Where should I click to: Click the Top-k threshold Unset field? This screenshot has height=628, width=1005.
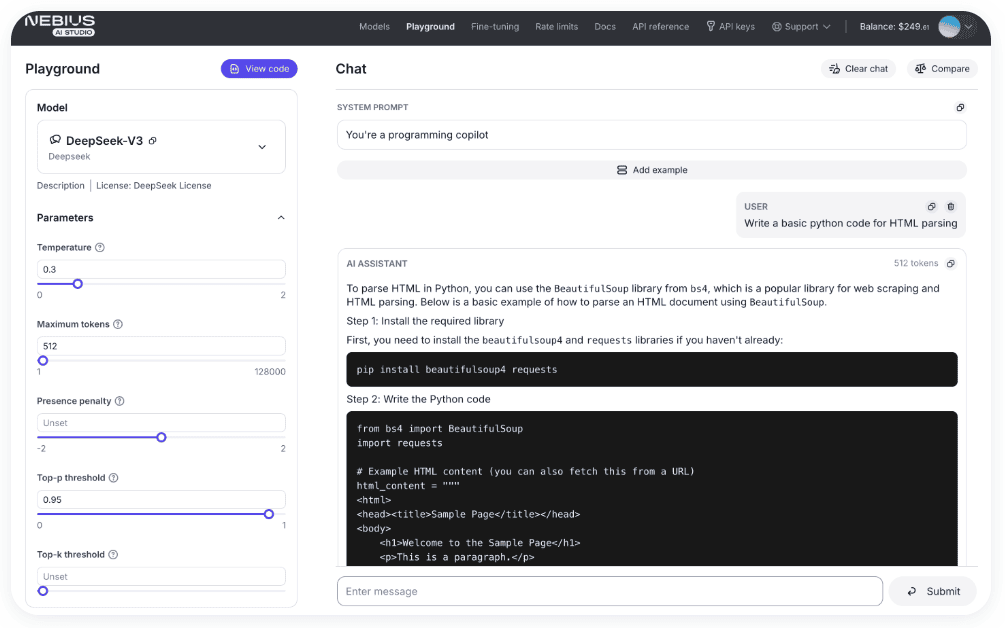point(162,577)
